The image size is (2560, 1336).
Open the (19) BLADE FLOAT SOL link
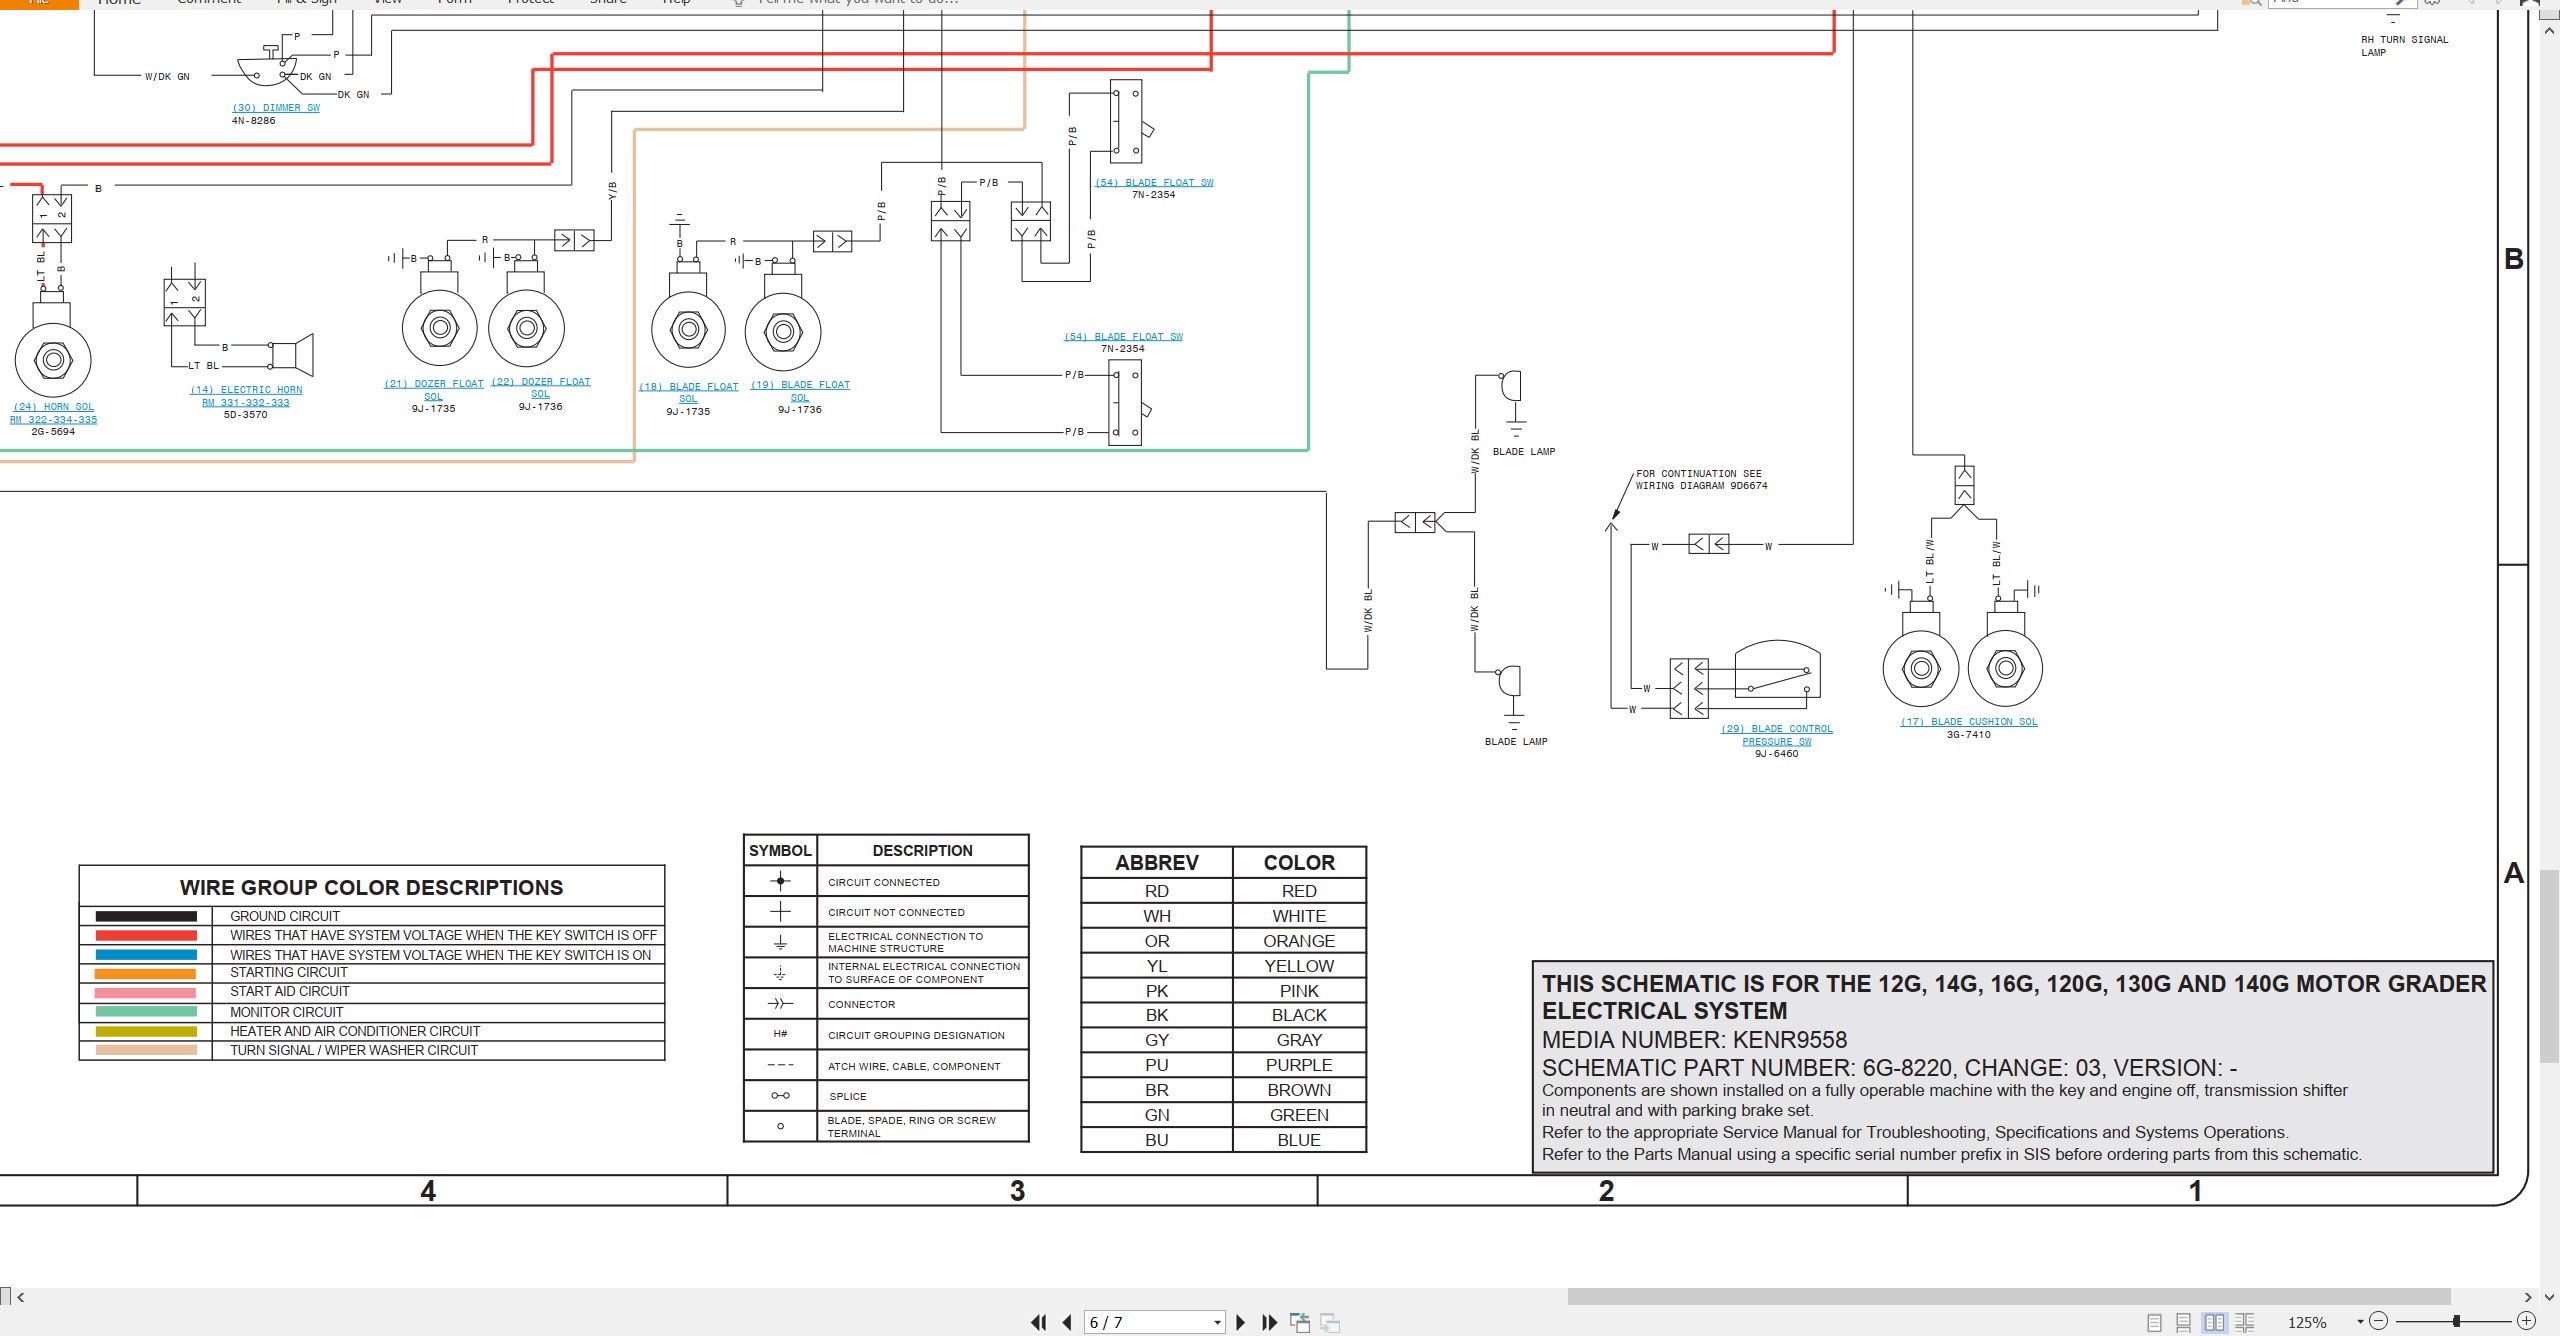pyautogui.click(x=800, y=391)
